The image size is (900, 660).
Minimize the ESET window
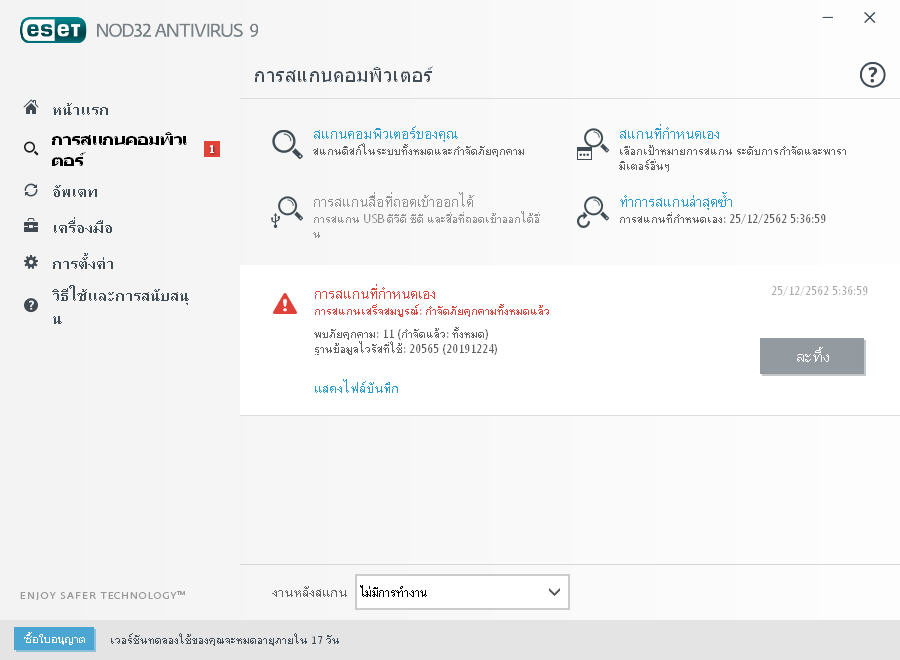coord(827,18)
